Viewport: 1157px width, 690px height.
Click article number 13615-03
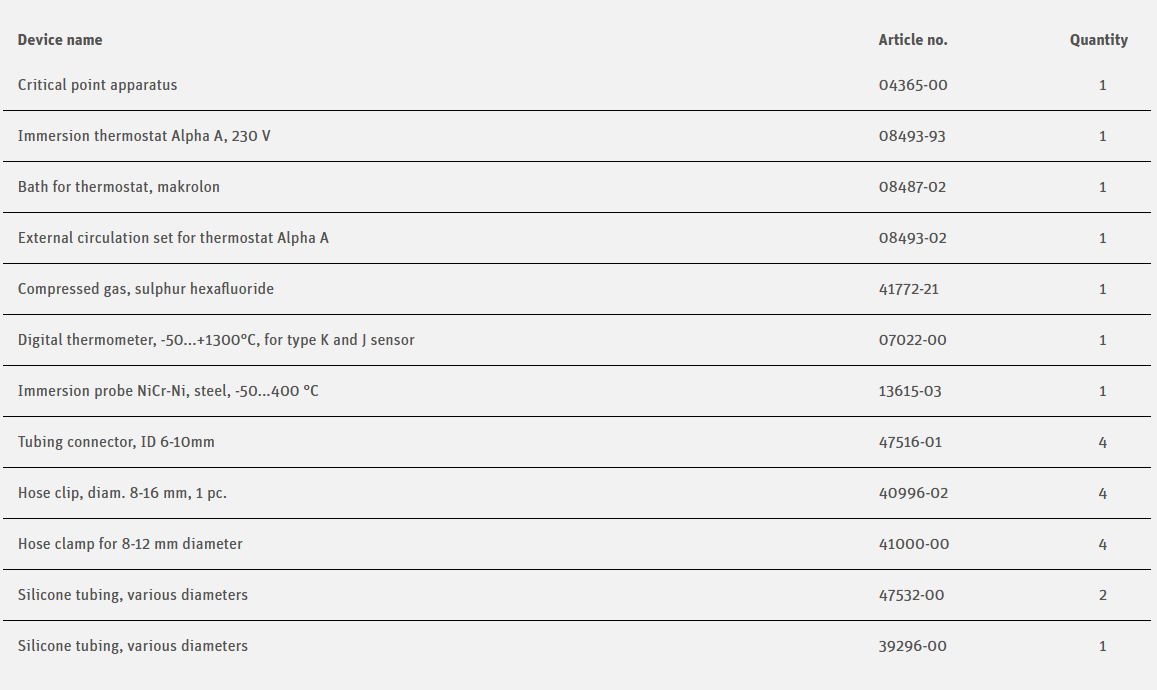point(910,391)
